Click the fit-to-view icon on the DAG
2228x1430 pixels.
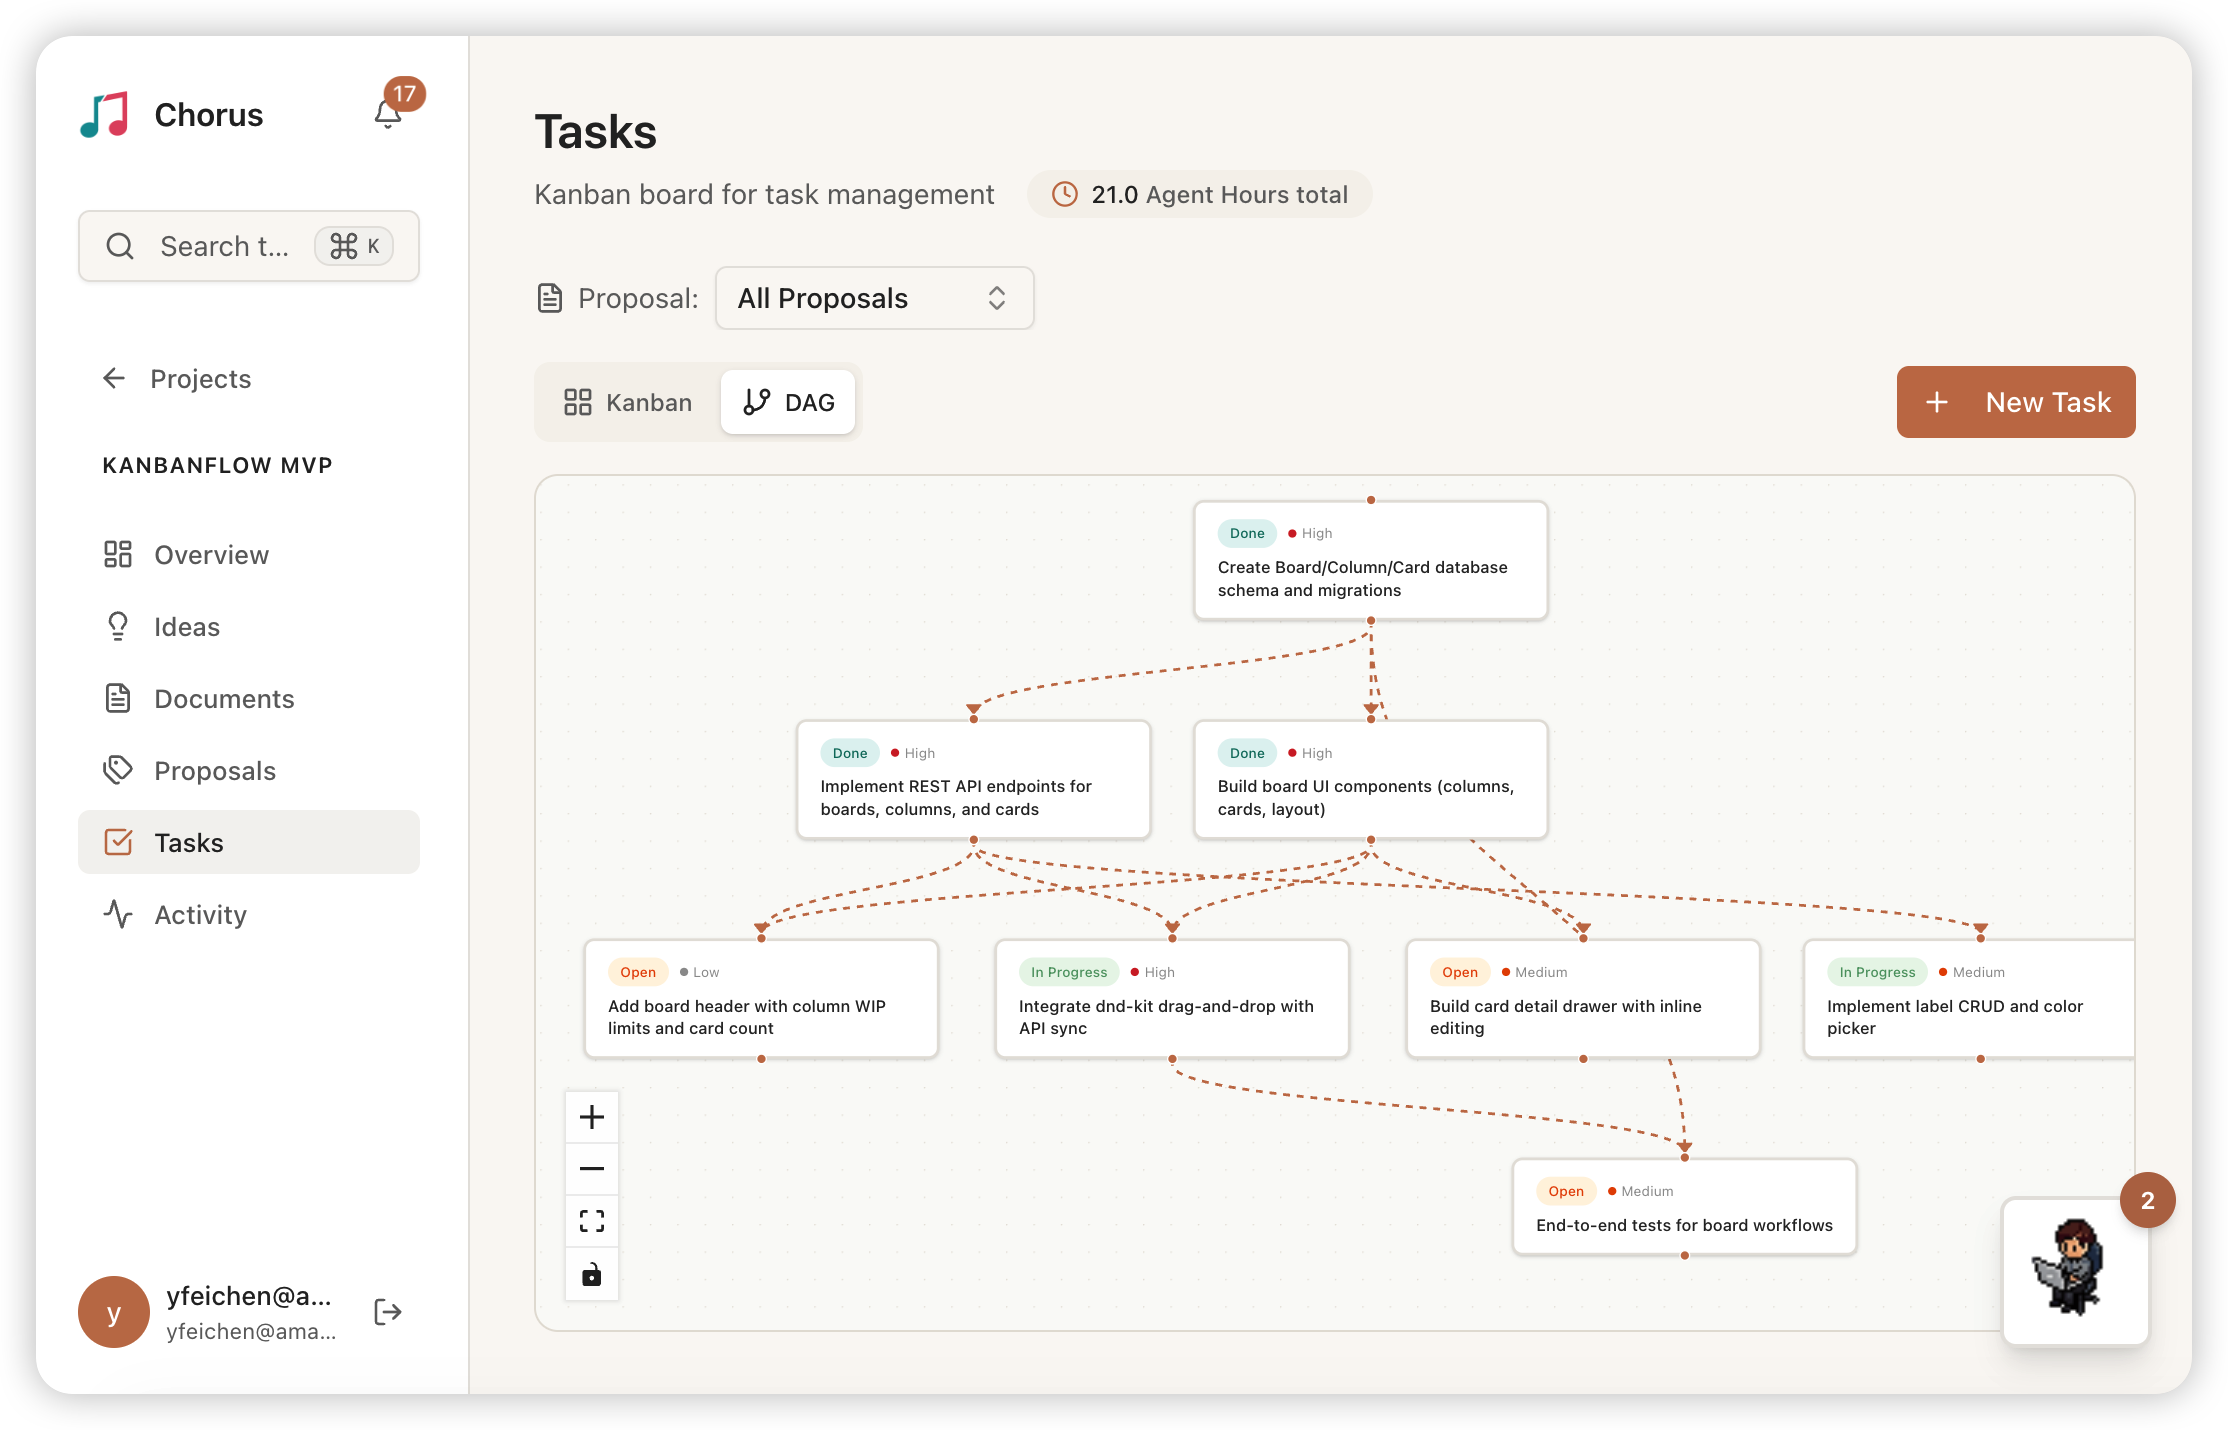[591, 1220]
